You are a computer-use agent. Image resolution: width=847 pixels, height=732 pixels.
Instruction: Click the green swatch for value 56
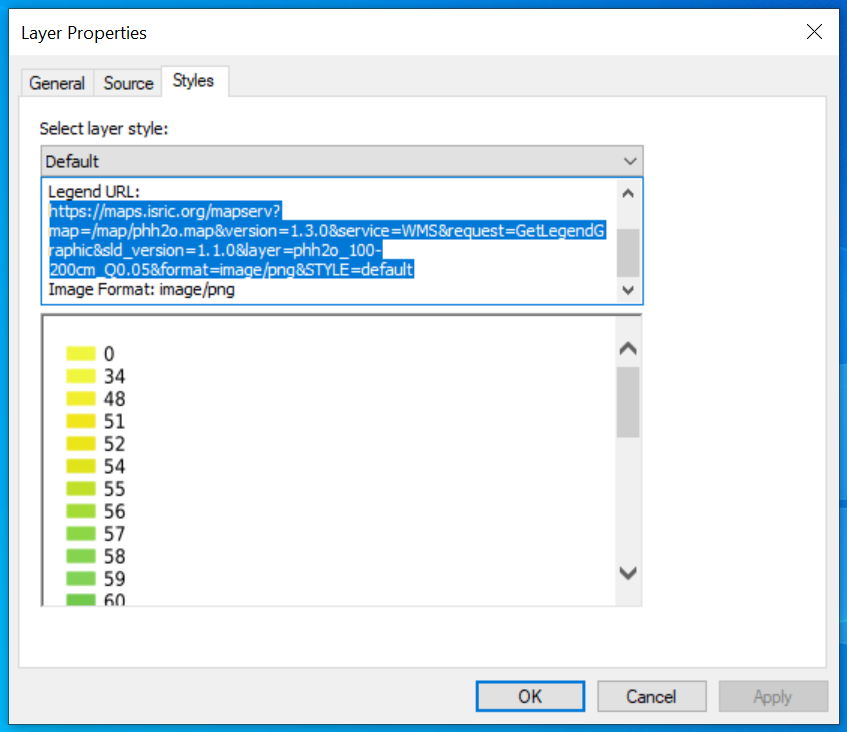[x=80, y=511]
